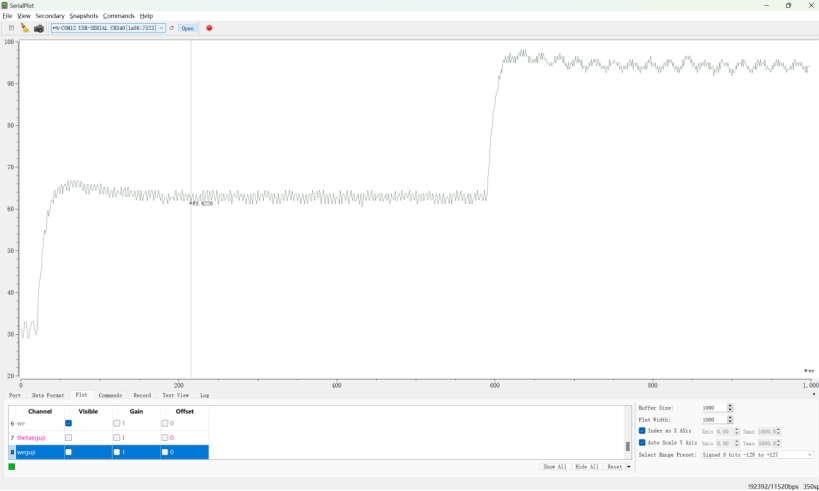Reload the port list with the refresh icon
Viewport: 819px width, 491px height.
[171, 28]
